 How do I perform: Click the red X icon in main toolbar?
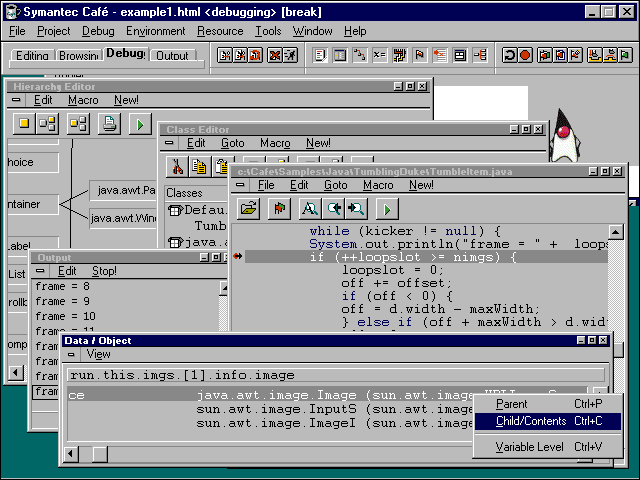(275, 55)
